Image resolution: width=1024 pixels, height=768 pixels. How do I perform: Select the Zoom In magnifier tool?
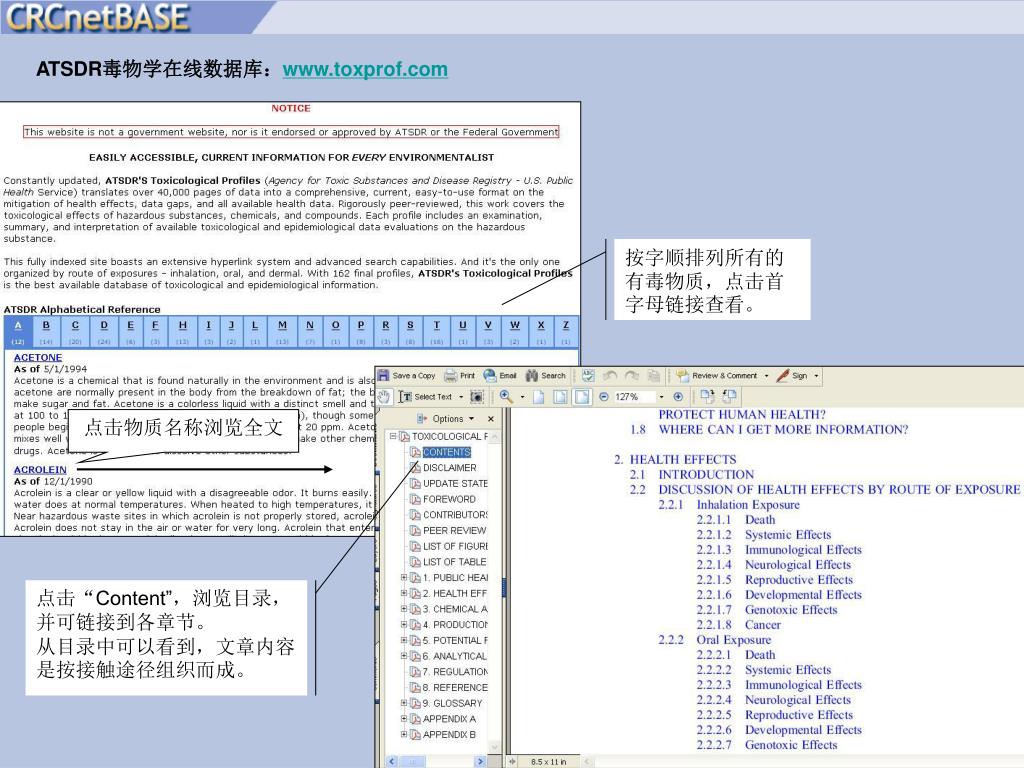[x=505, y=396]
